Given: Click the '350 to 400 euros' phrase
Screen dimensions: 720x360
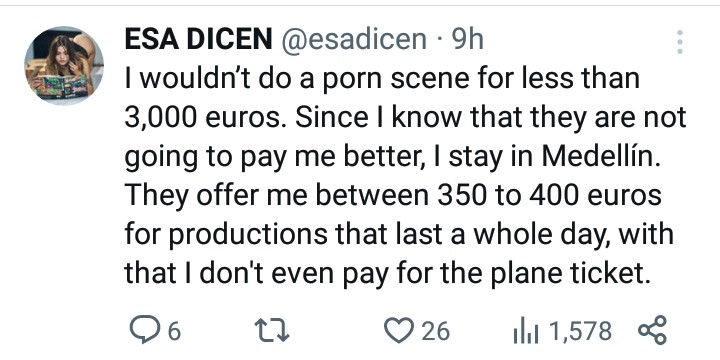Looking at the screenshot, I should pyautogui.click(x=549, y=195).
